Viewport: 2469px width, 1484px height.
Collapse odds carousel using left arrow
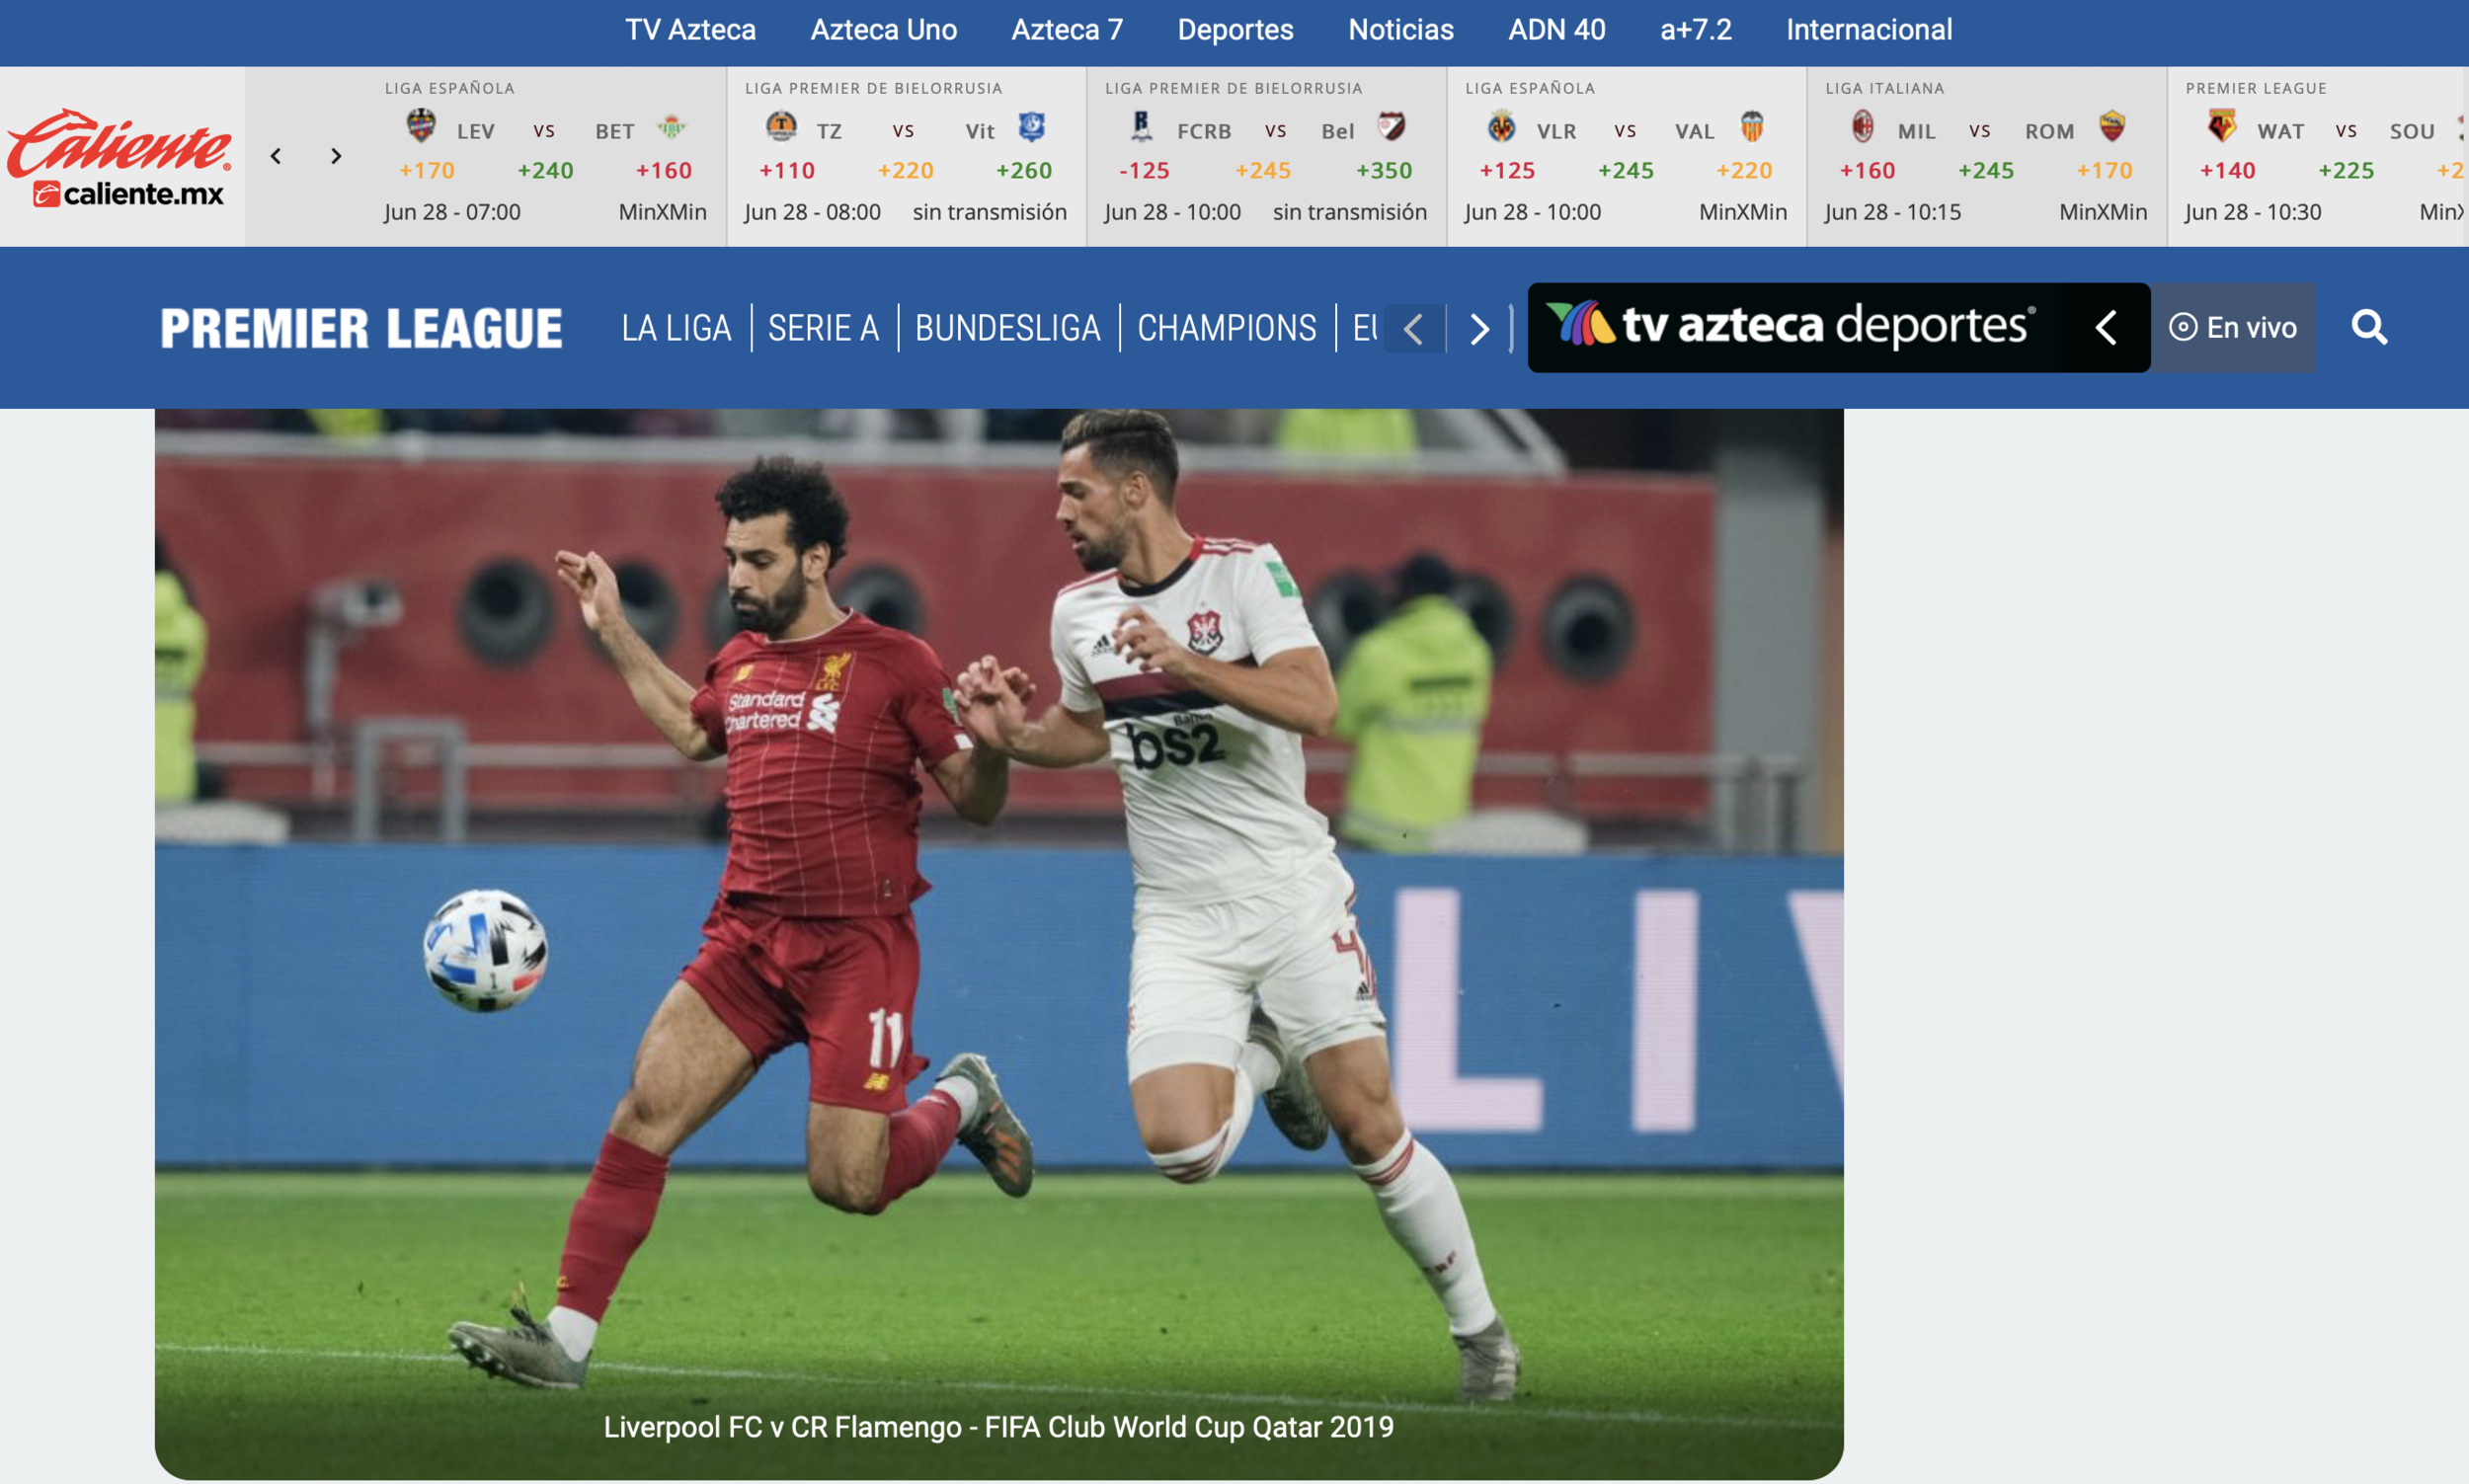[274, 155]
